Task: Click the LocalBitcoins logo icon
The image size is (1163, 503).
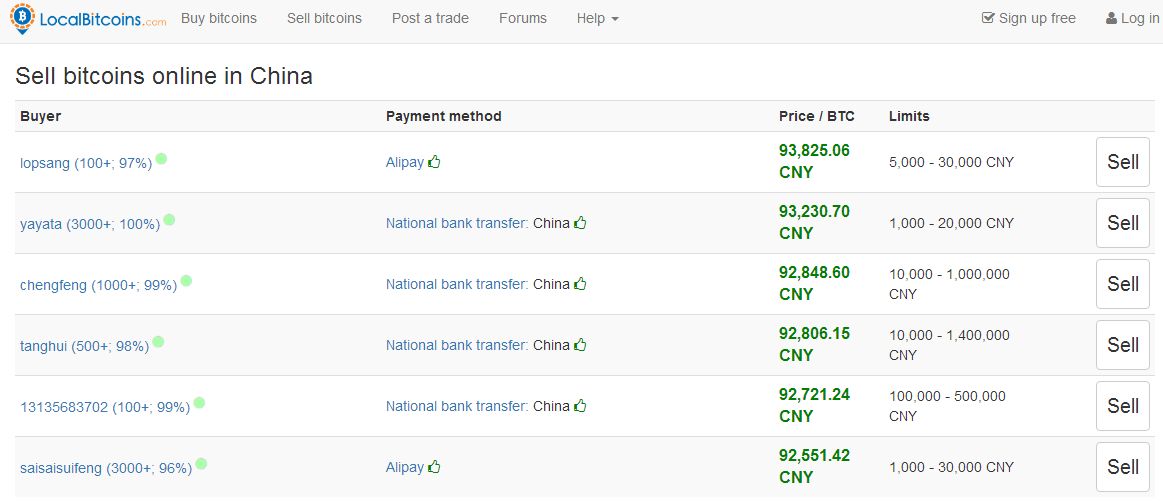Action: pos(22,18)
